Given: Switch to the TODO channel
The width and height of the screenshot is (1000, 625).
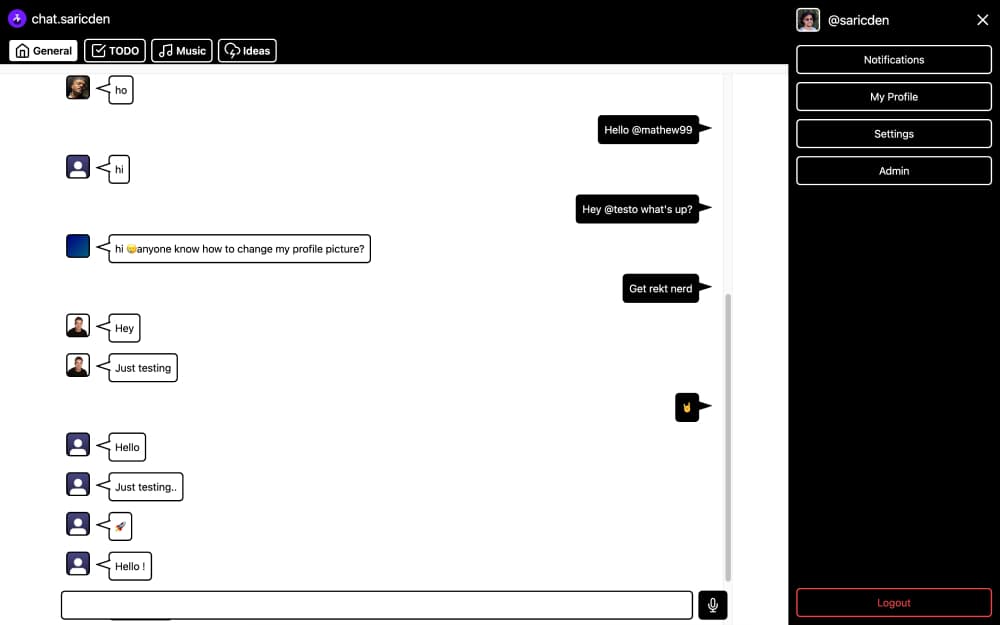Looking at the screenshot, I should pos(114,50).
